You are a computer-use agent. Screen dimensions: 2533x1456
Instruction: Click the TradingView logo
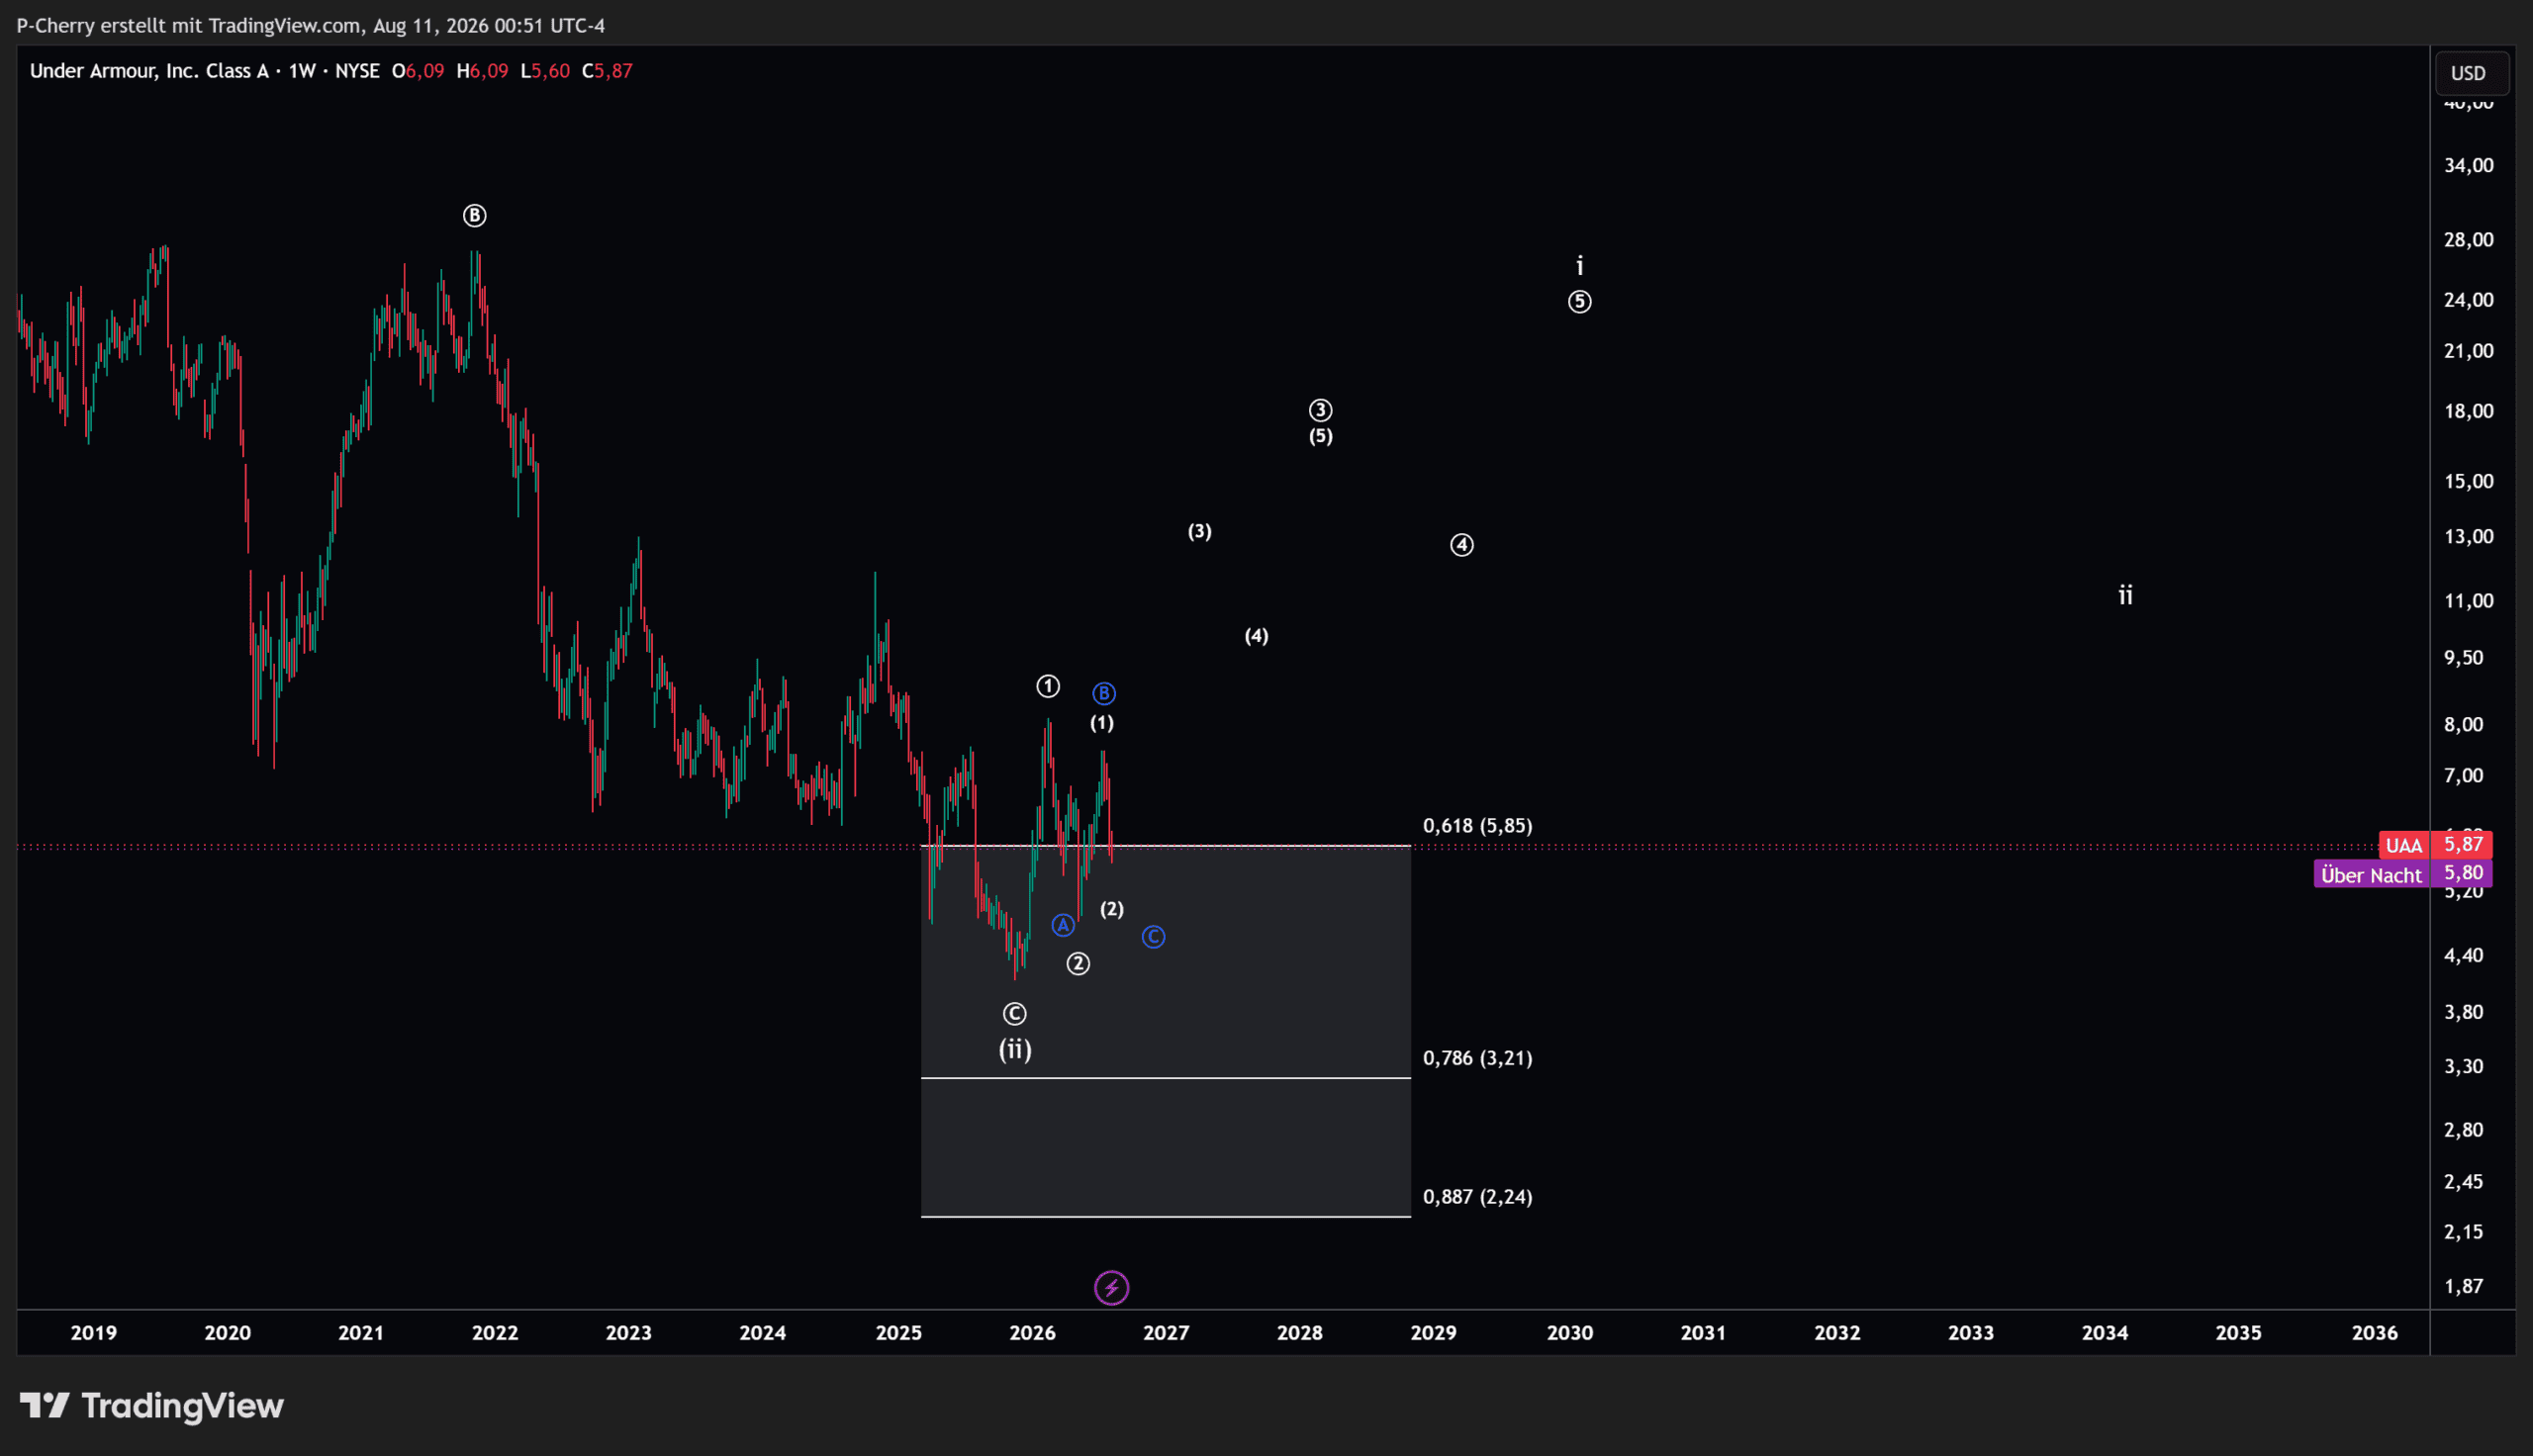152,1406
